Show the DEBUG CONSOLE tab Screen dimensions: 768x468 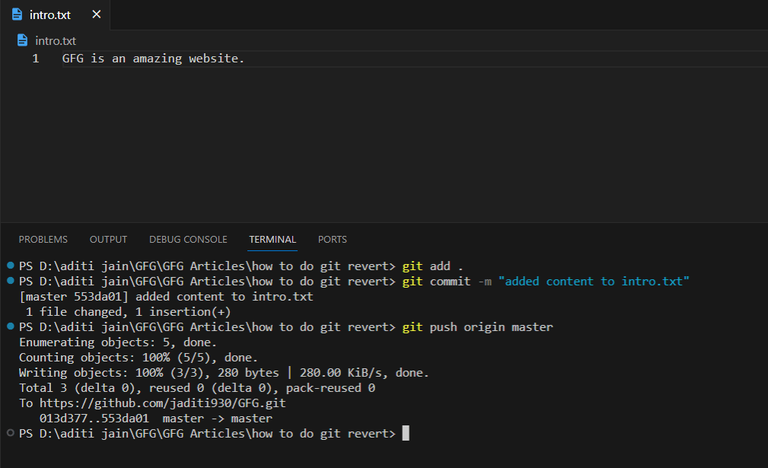(188, 239)
